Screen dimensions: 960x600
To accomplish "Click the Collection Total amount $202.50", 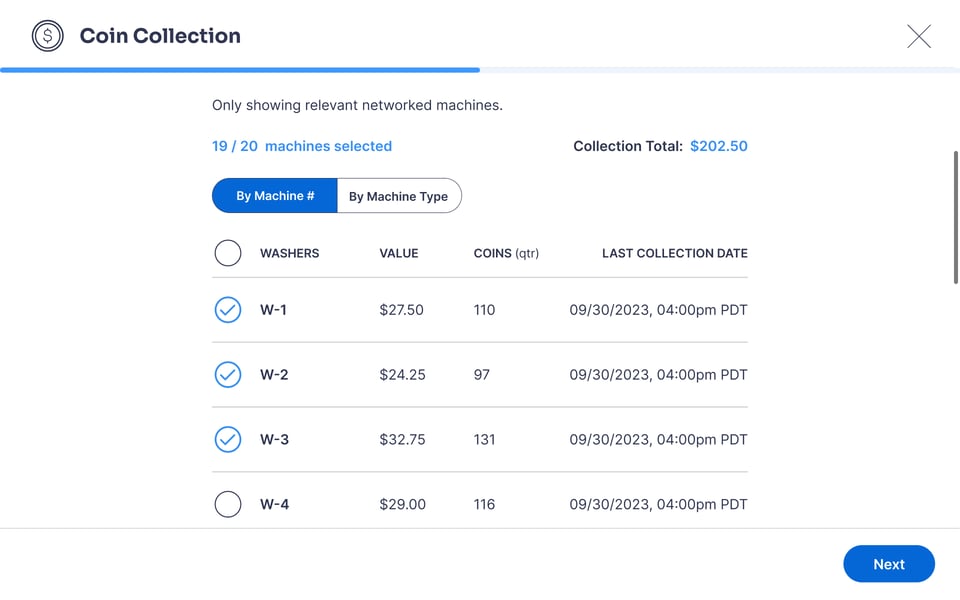I will click(x=721, y=146).
